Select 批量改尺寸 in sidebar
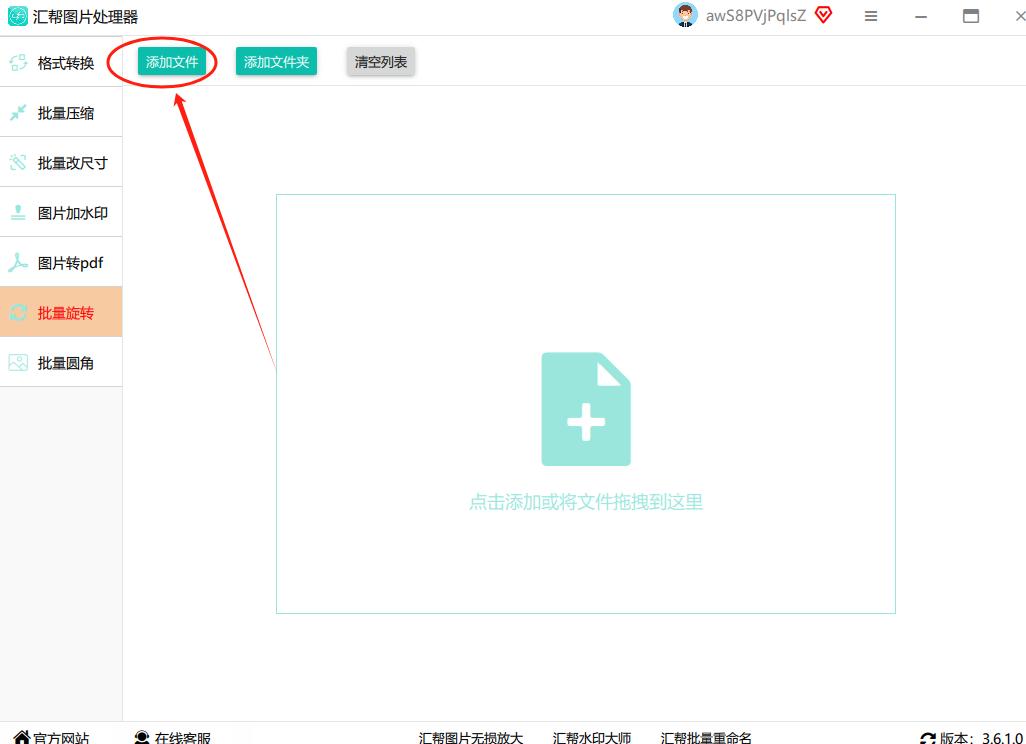This screenshot has height=744, width=1026. [x=61, y=162]
